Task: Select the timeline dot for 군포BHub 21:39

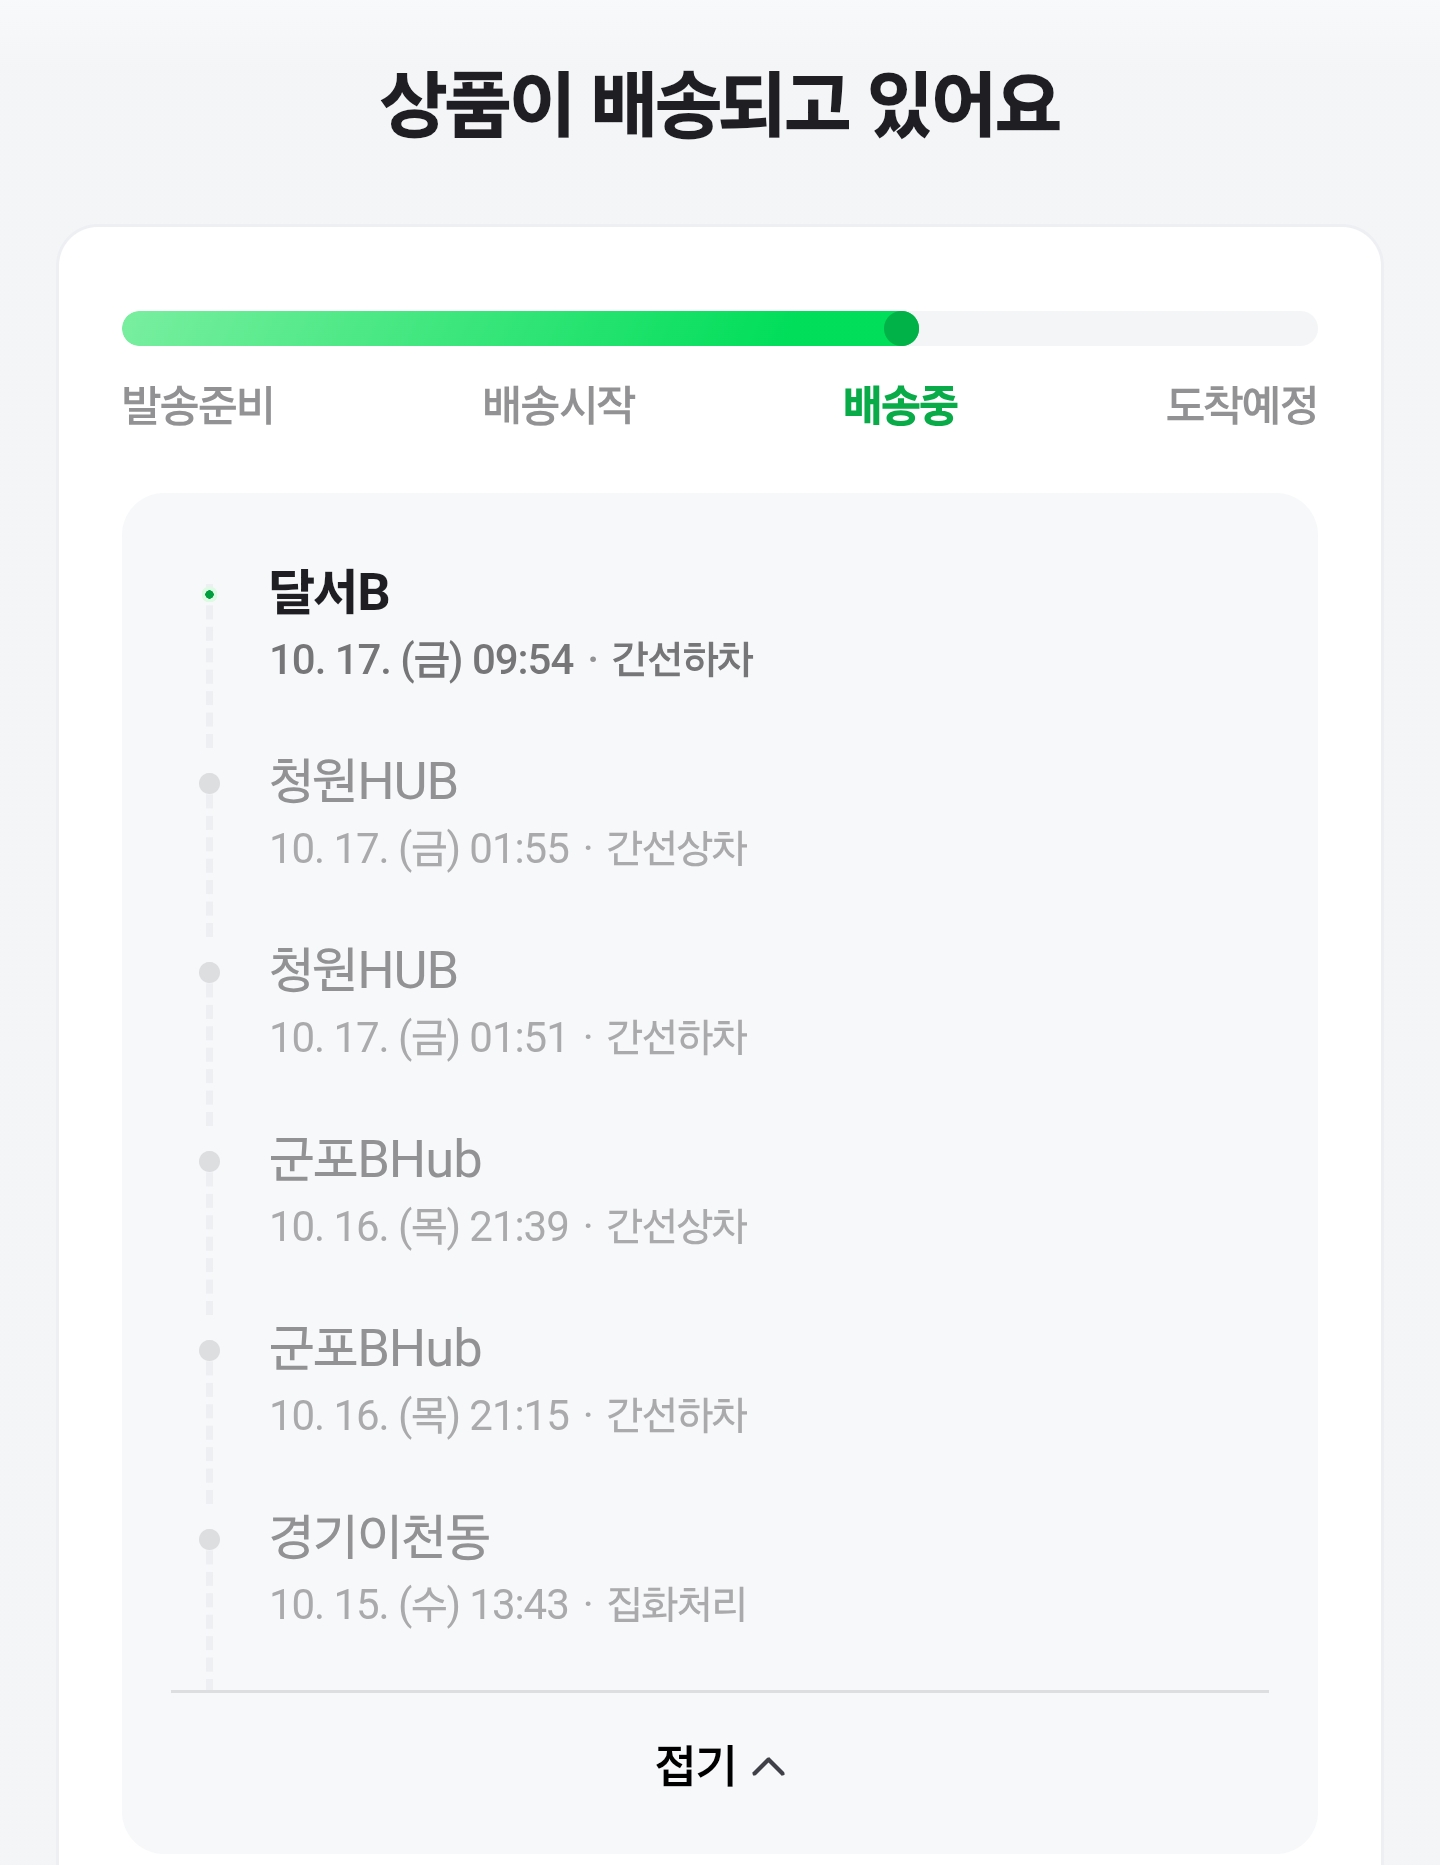Action: 209,1161
